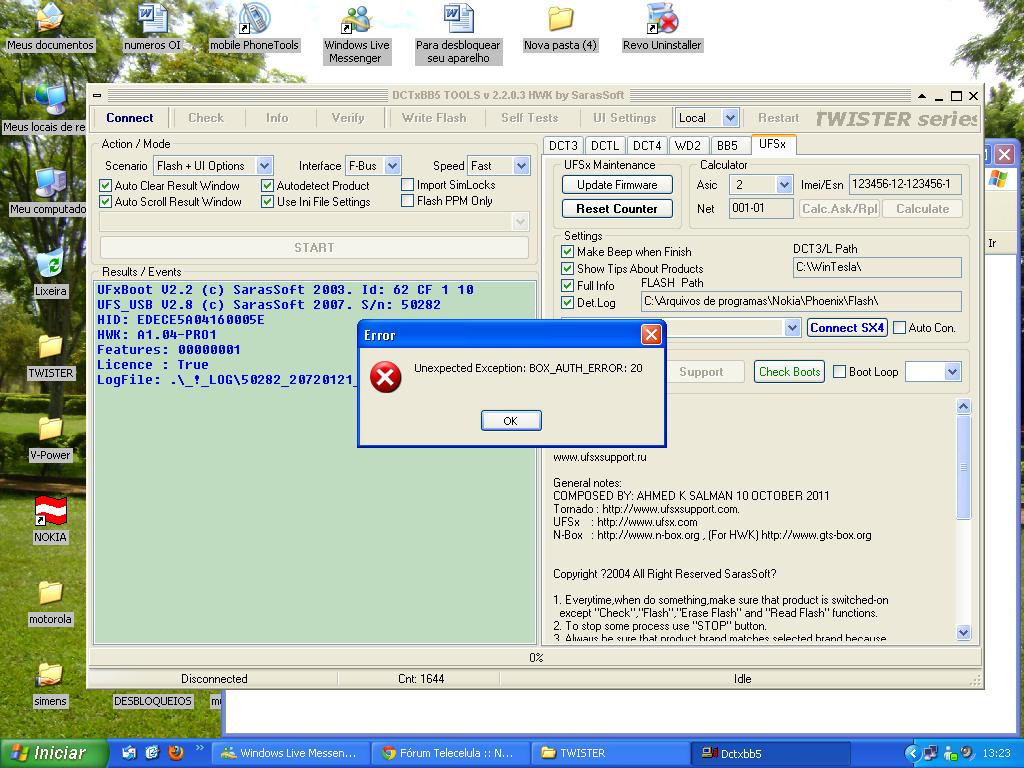Enable the Boot Loop checkbox
This screenshot has width=1024, height=768.
point(840,372)
